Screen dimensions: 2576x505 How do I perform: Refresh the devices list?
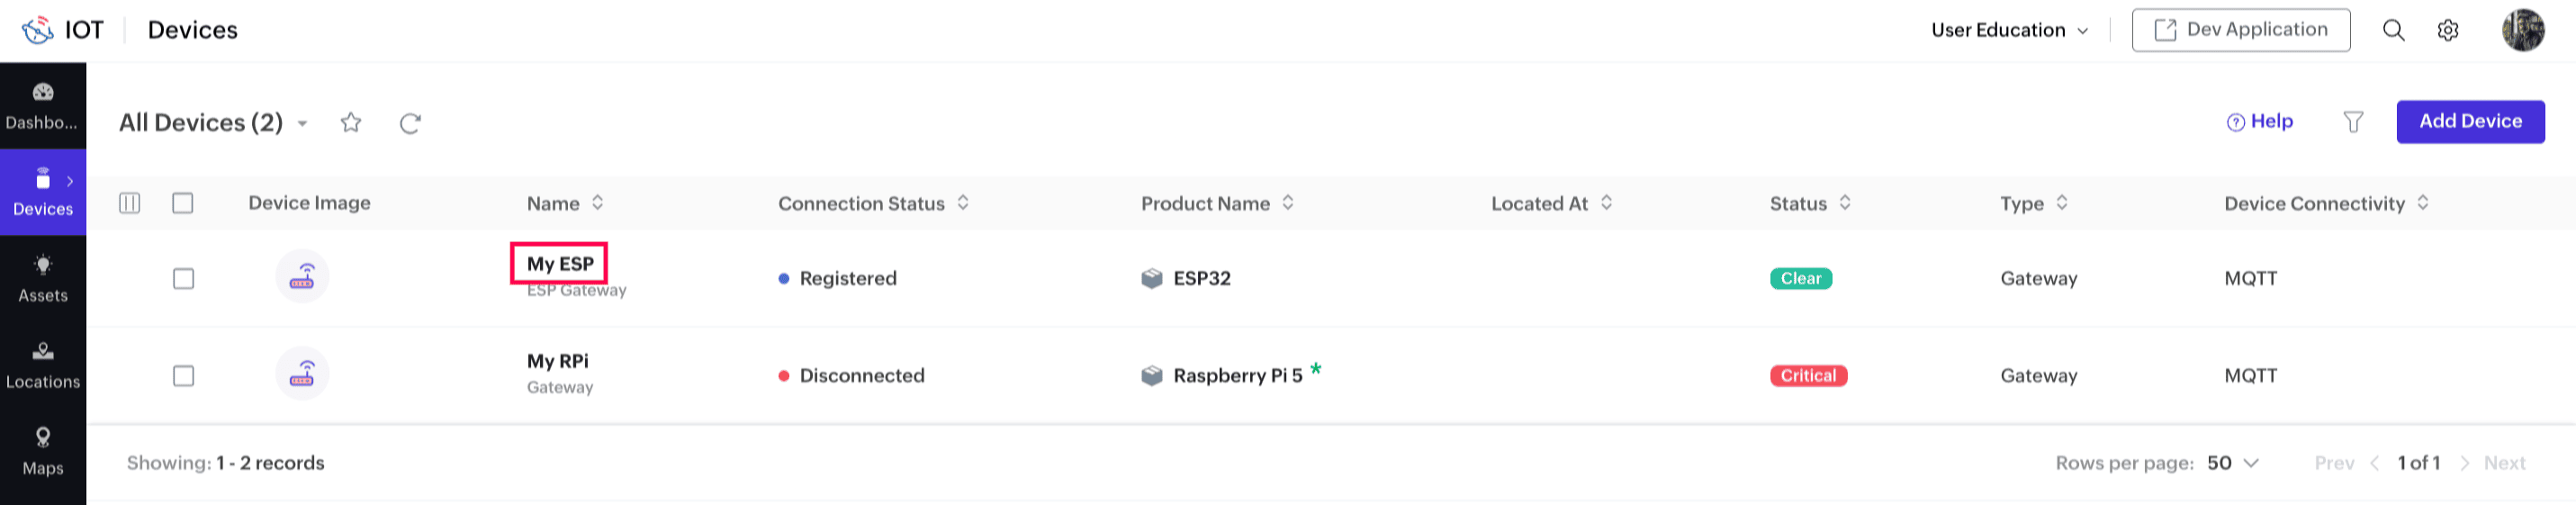click(x=410, y=123)
